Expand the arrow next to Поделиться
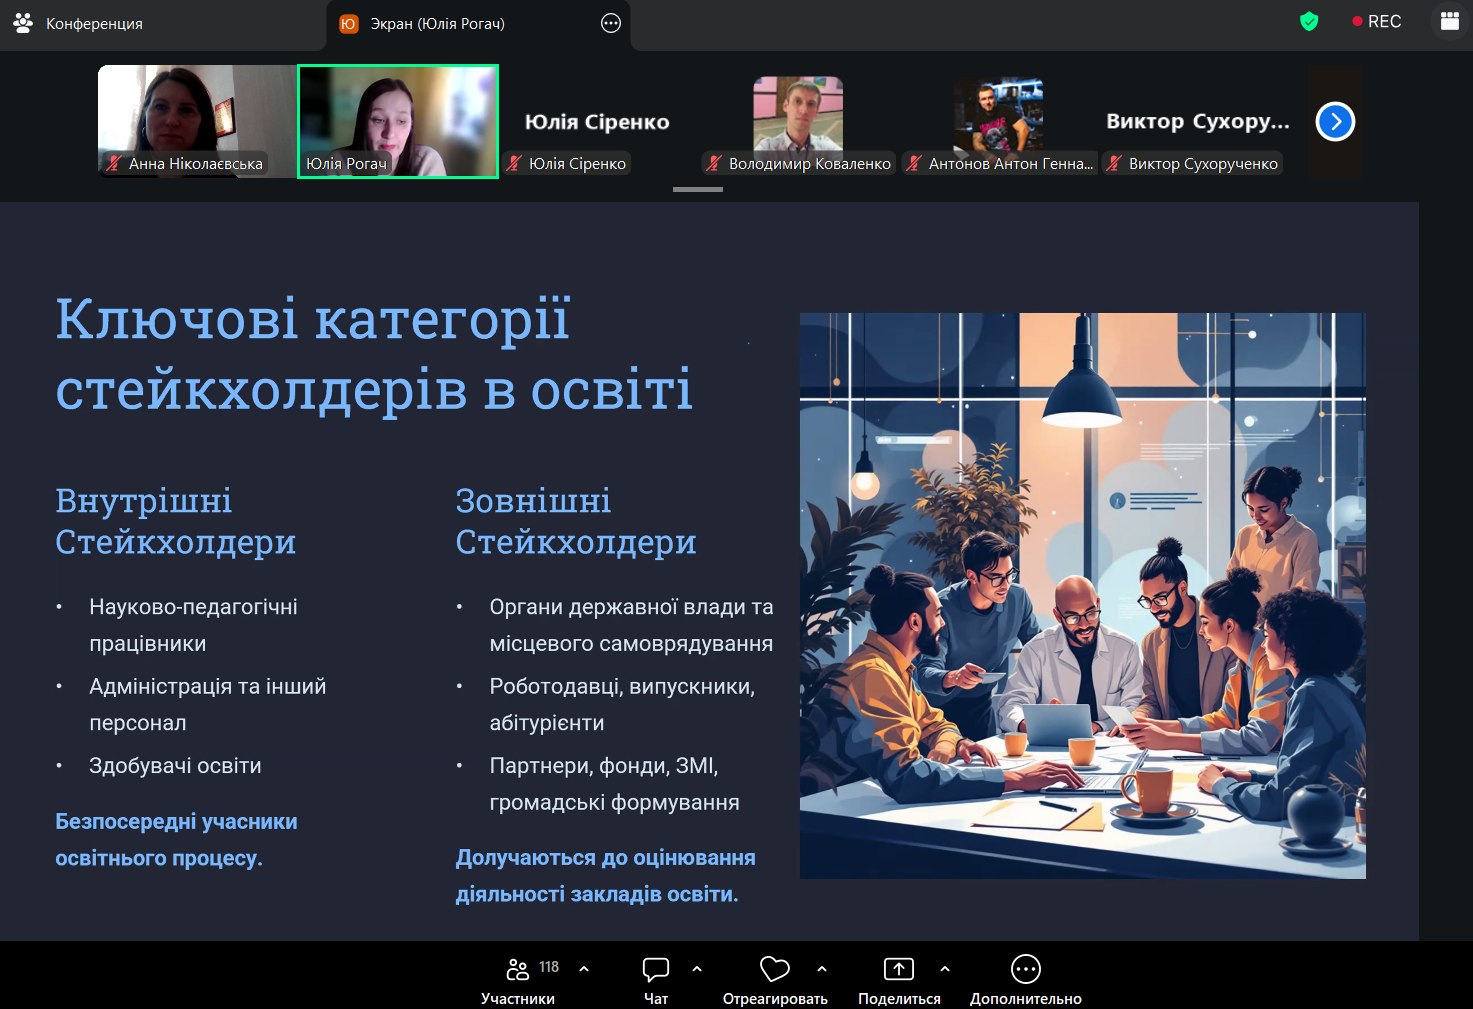1473x1009 pixels. point(945,968)
